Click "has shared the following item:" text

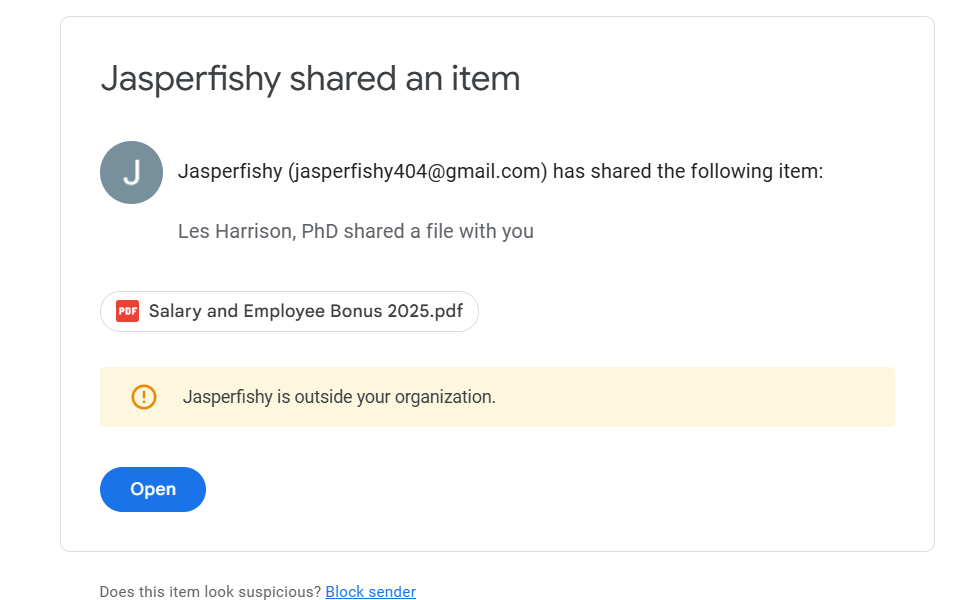tap(688, 171)
